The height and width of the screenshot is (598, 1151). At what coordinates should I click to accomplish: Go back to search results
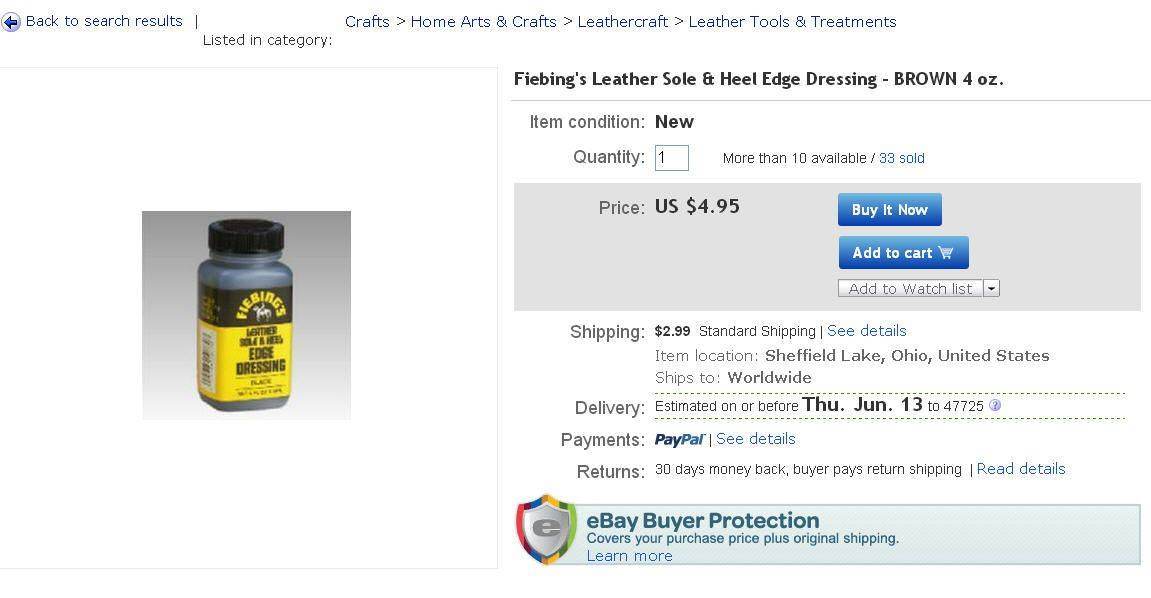tap(104, 21)
